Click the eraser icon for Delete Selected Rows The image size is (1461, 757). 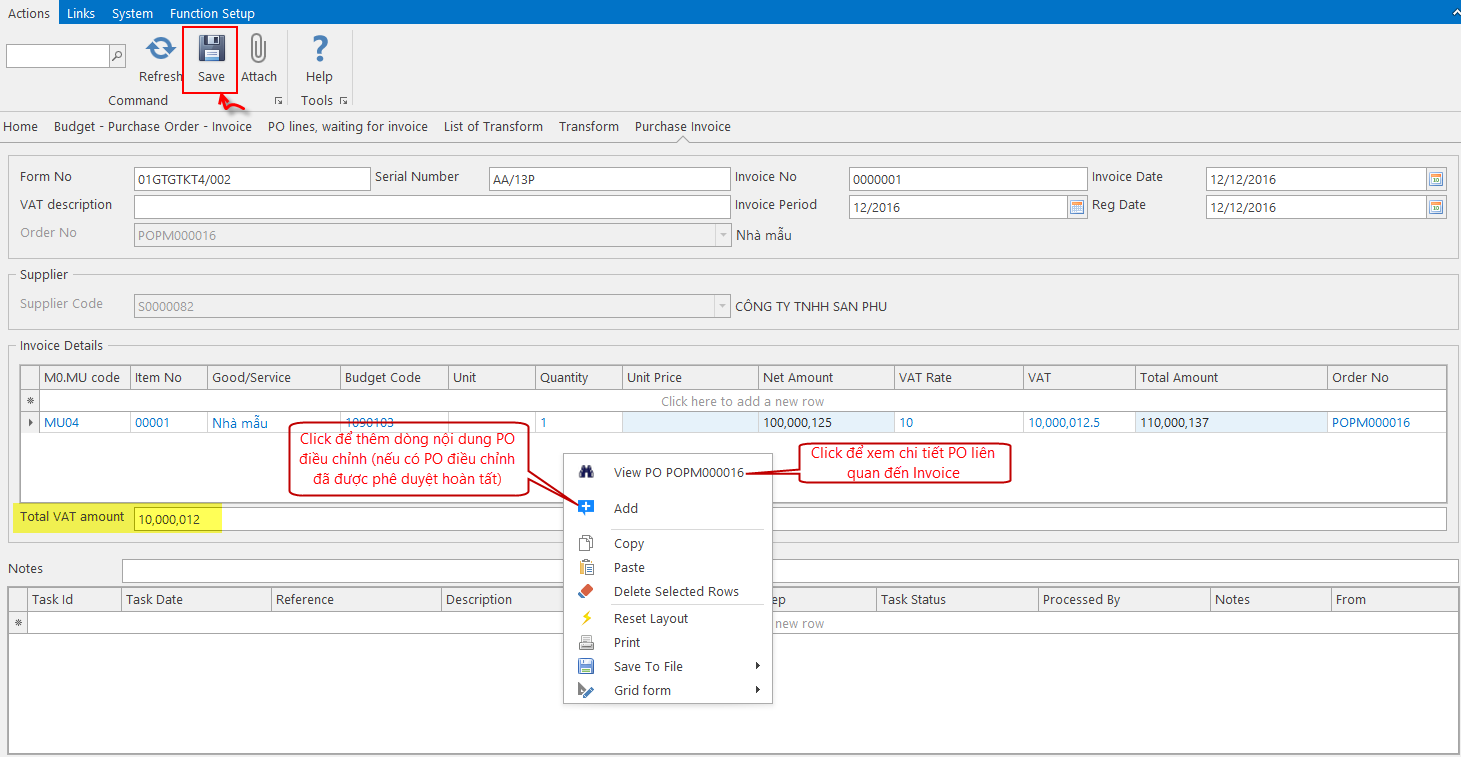pyautogui.click(x=587, y=591)
